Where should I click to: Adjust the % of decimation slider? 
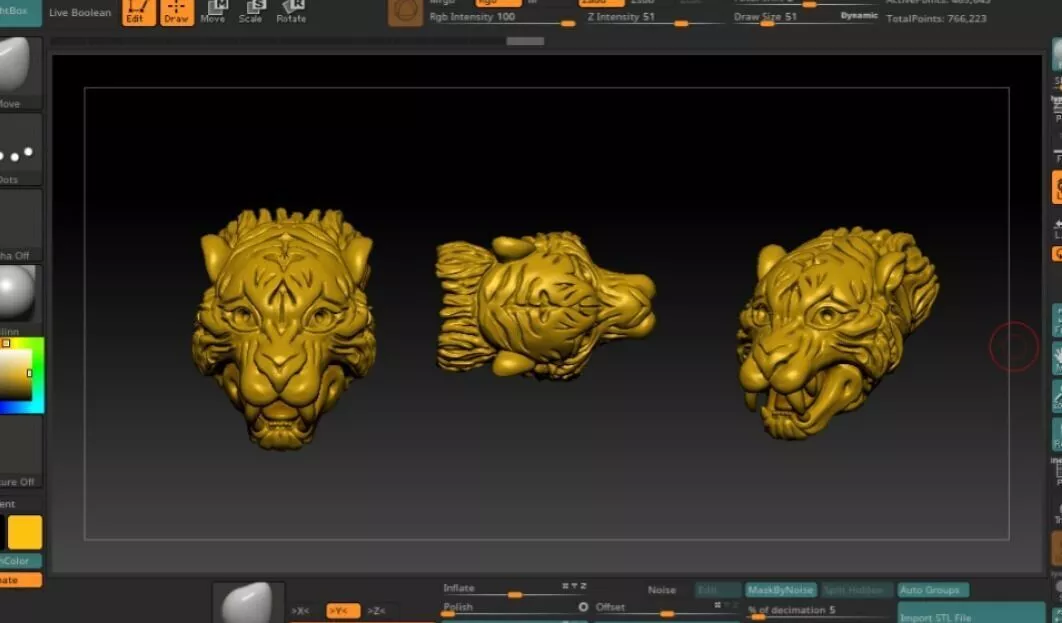(818, 611)
